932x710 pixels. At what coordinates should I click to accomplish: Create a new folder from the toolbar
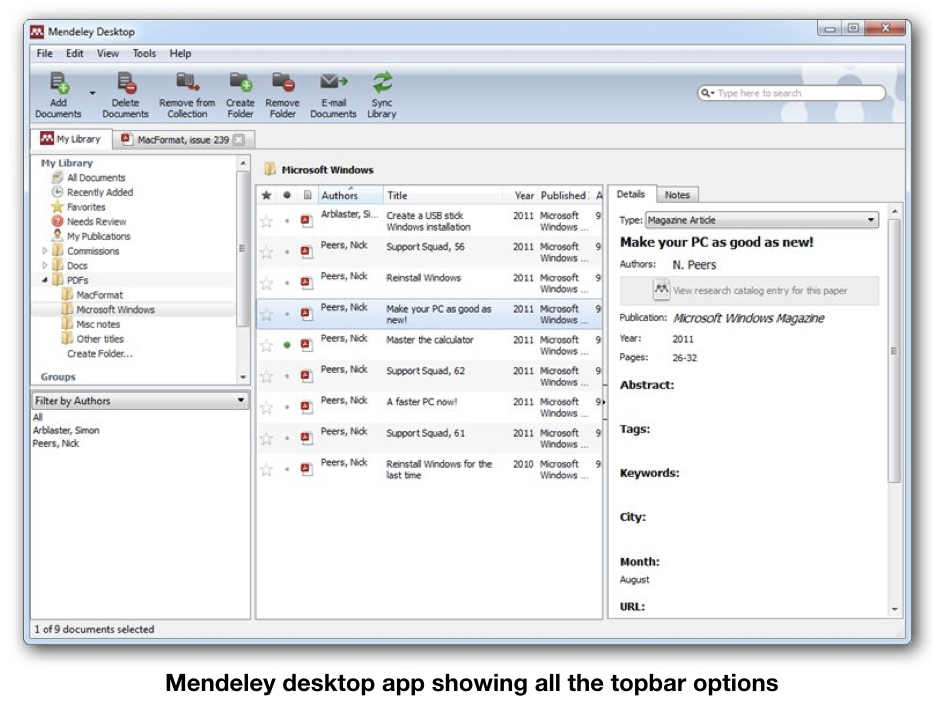(240, 95)
